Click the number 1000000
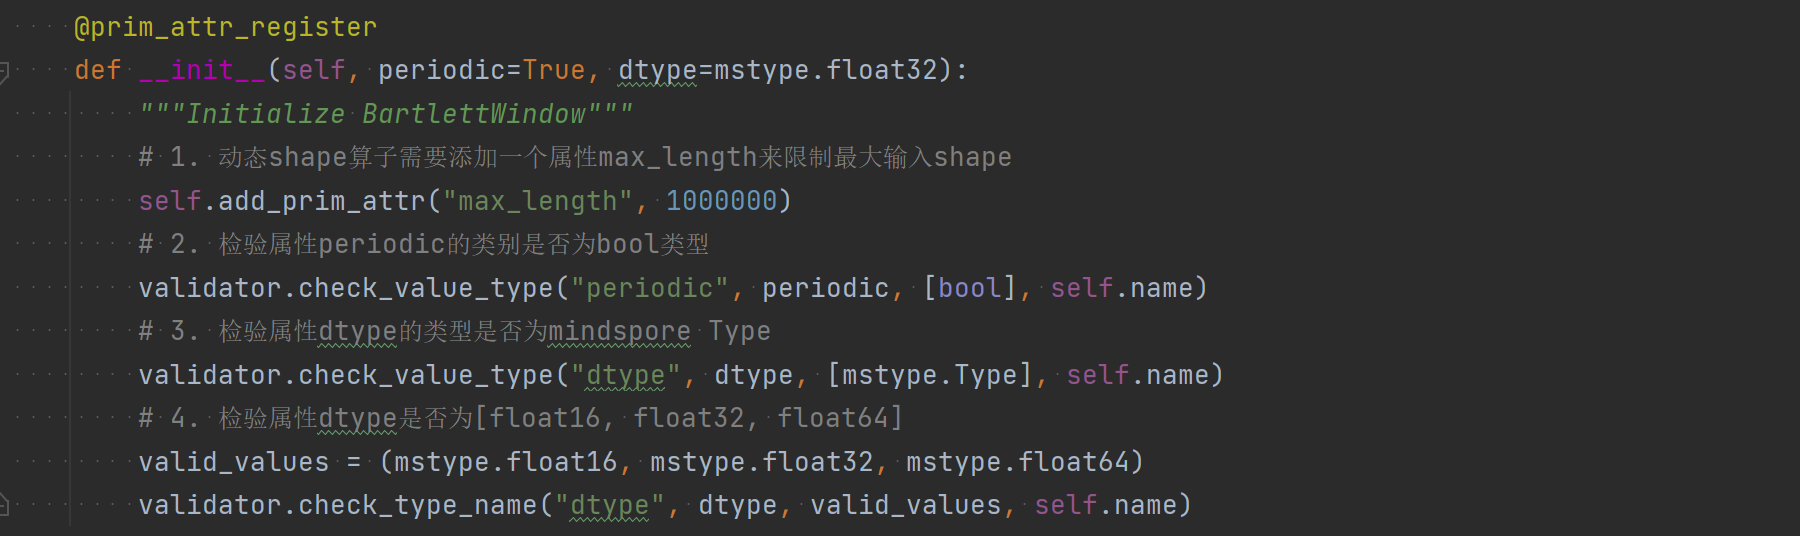This screenshot has height=536, width=1800. tap(721, 201)
